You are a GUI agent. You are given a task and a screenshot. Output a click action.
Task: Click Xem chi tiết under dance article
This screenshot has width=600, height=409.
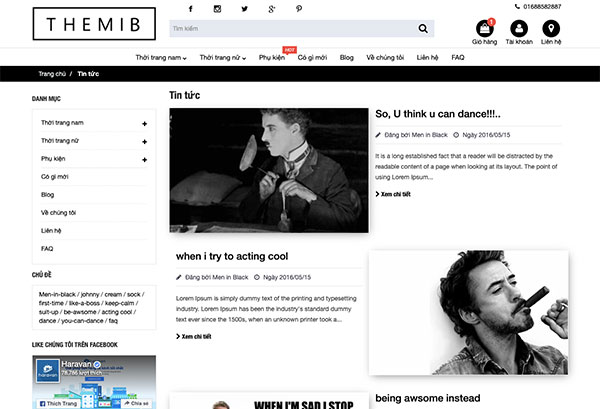coord(393,194)
